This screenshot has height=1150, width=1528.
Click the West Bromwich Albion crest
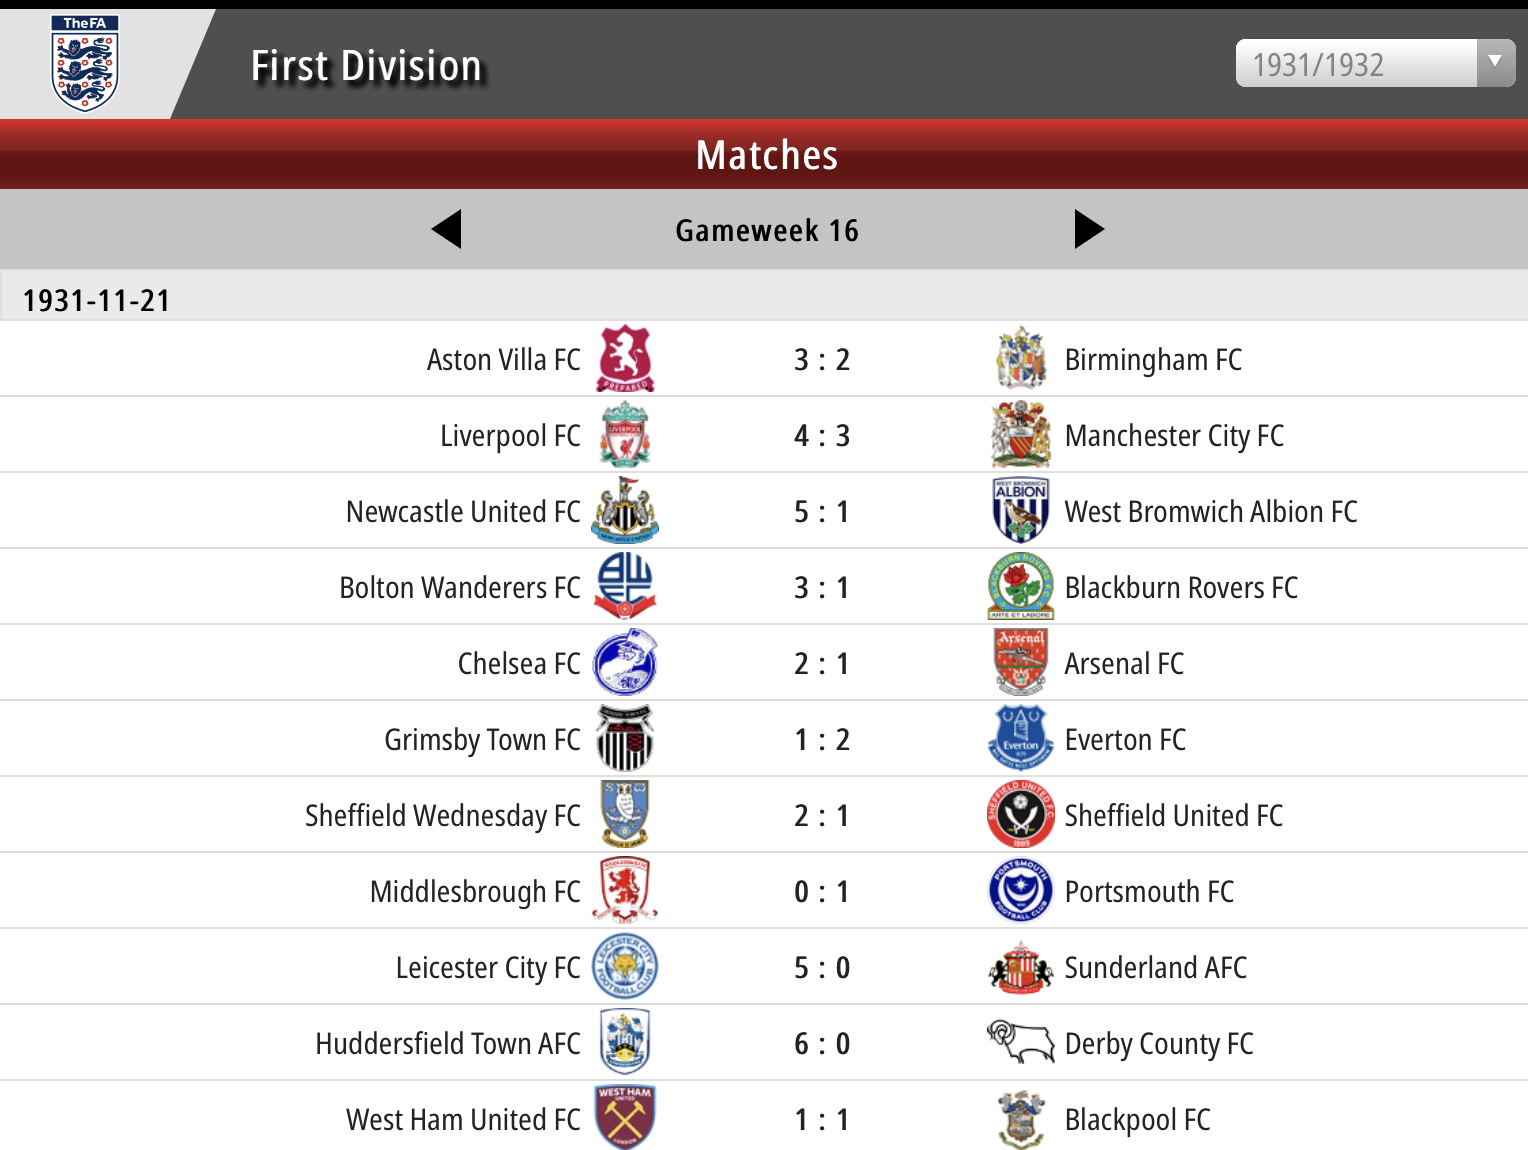click(1020, 511)
